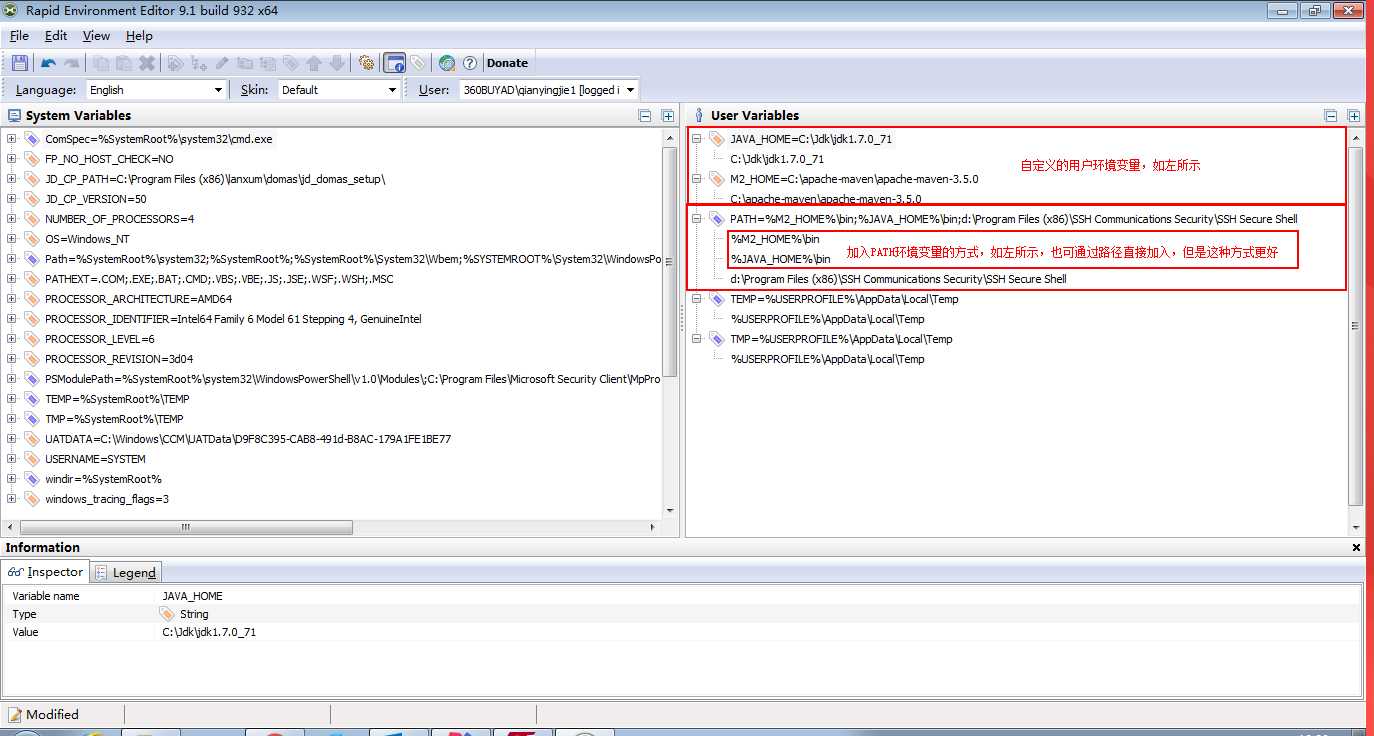Click the UATDATA variable icon

tap(32, 439)
